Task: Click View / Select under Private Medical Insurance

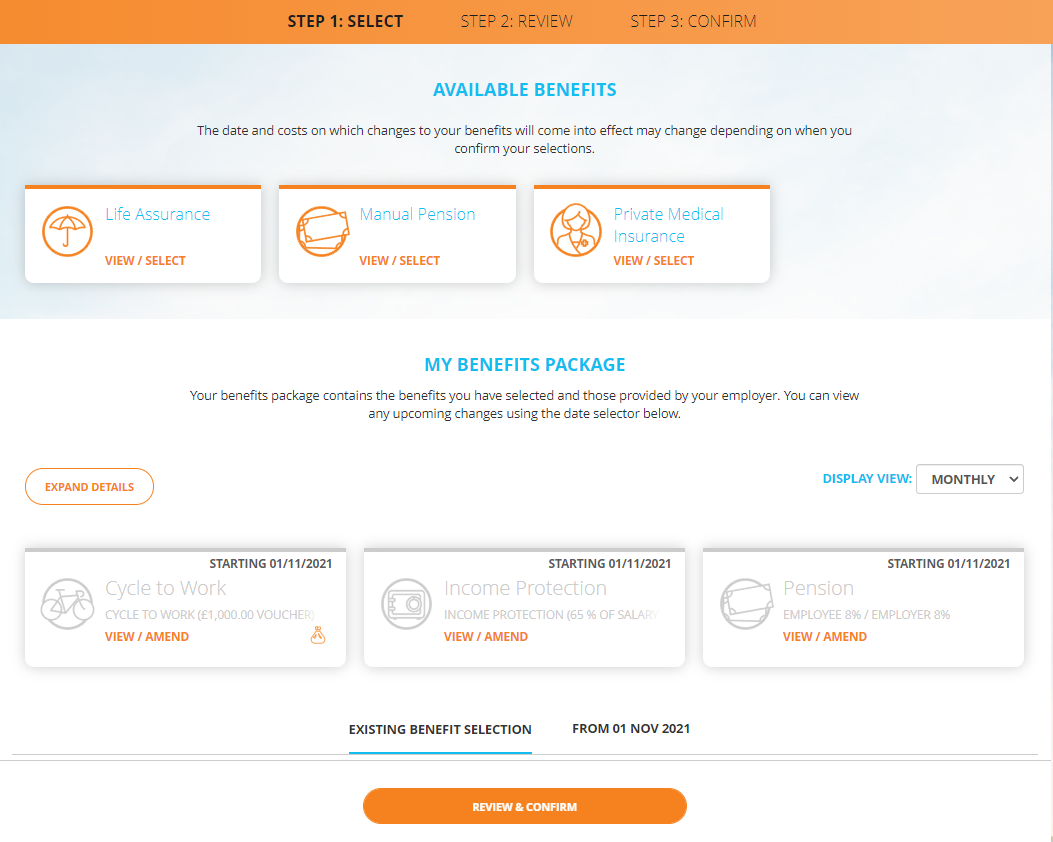Action: coord(653,261)
